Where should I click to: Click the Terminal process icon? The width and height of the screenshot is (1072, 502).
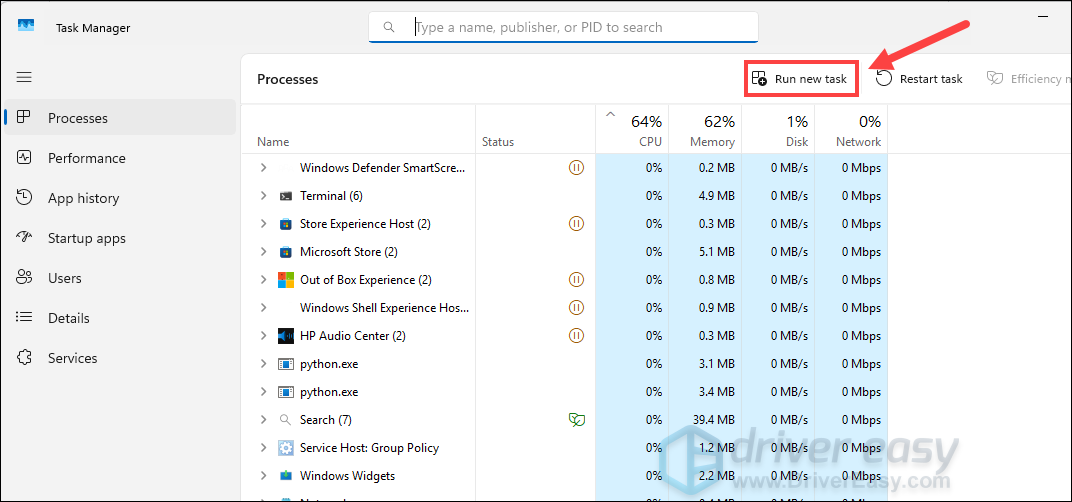click(286, 196)
